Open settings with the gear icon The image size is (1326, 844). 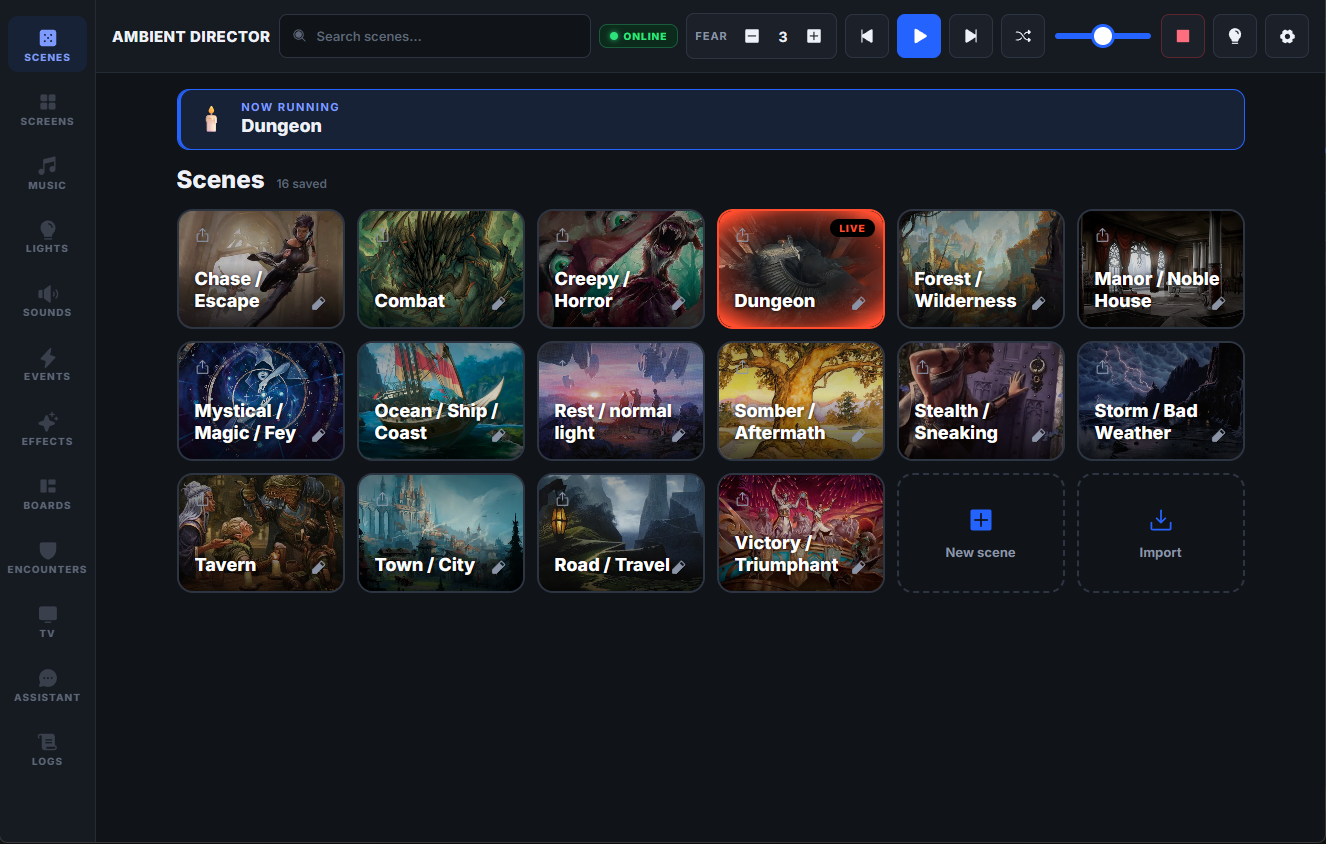coord(1287,36)
